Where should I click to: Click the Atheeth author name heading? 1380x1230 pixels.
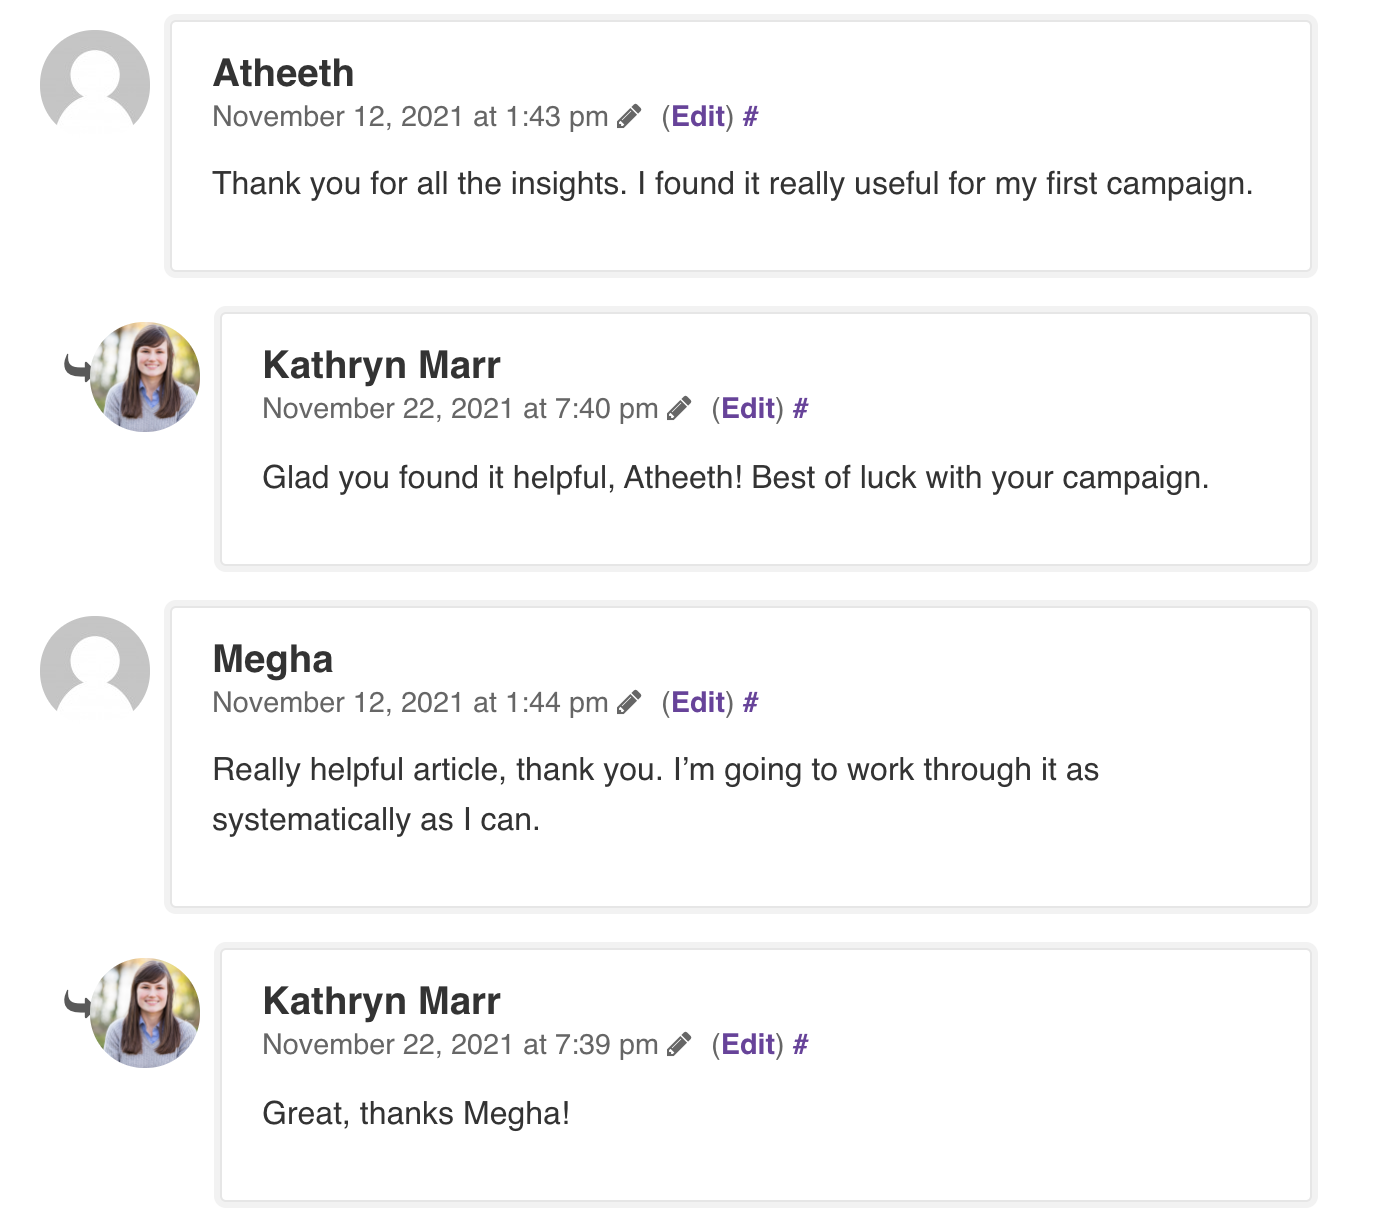284,74
